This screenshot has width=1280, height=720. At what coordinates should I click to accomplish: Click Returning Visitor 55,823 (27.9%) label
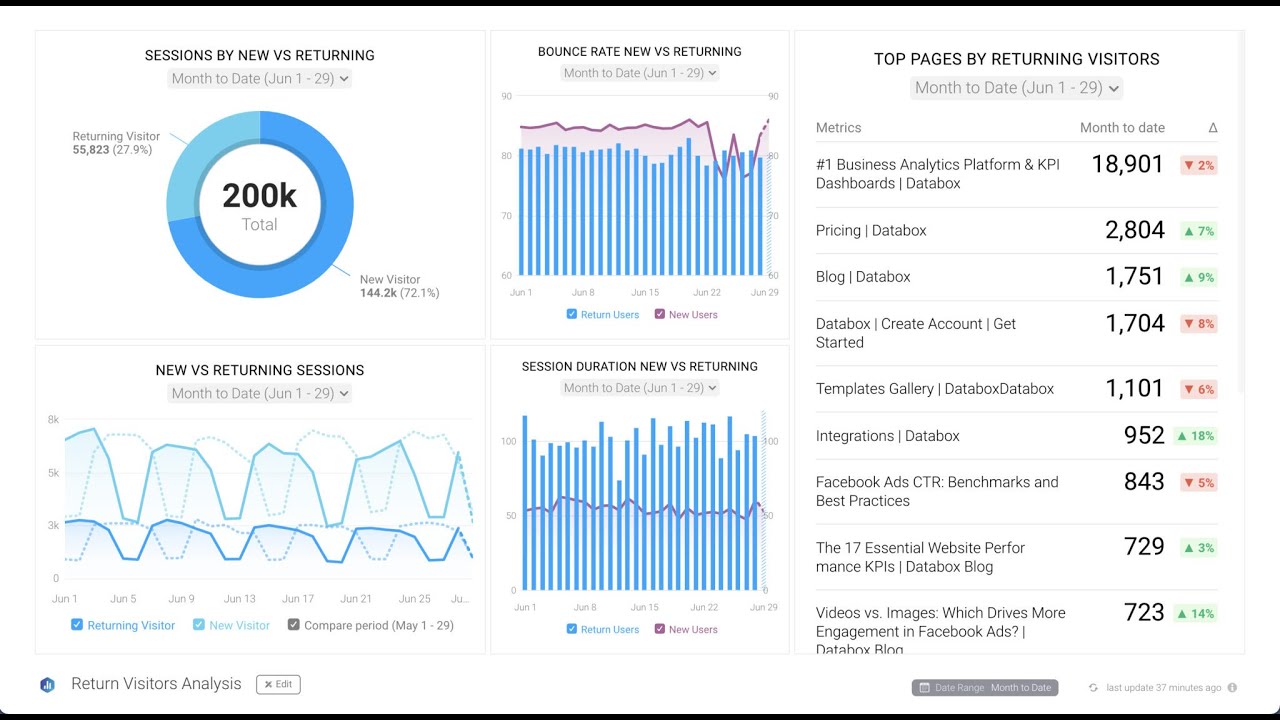tap(116, 143)
